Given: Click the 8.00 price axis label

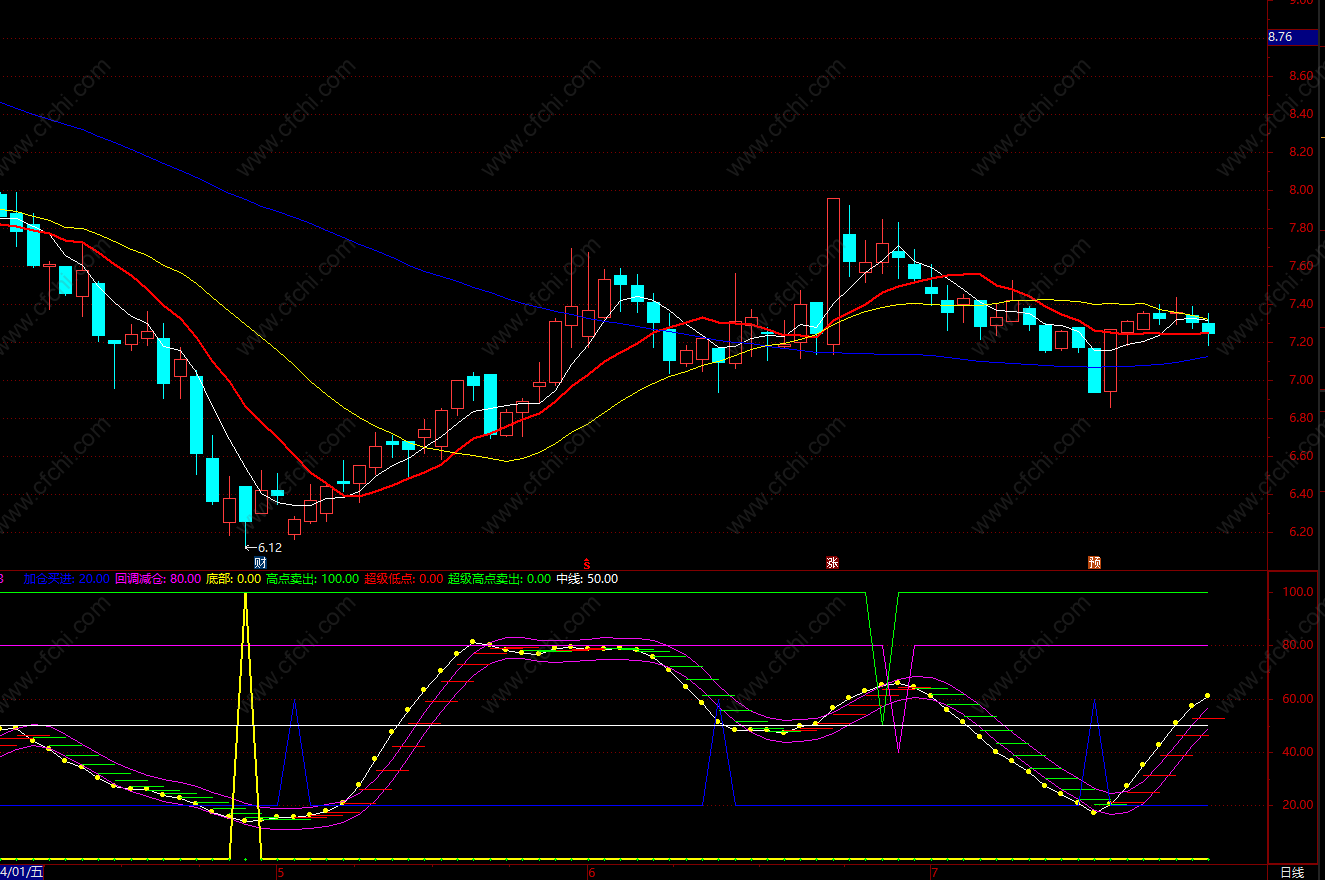Looking at the screenshot, I should coord(1301,190).
